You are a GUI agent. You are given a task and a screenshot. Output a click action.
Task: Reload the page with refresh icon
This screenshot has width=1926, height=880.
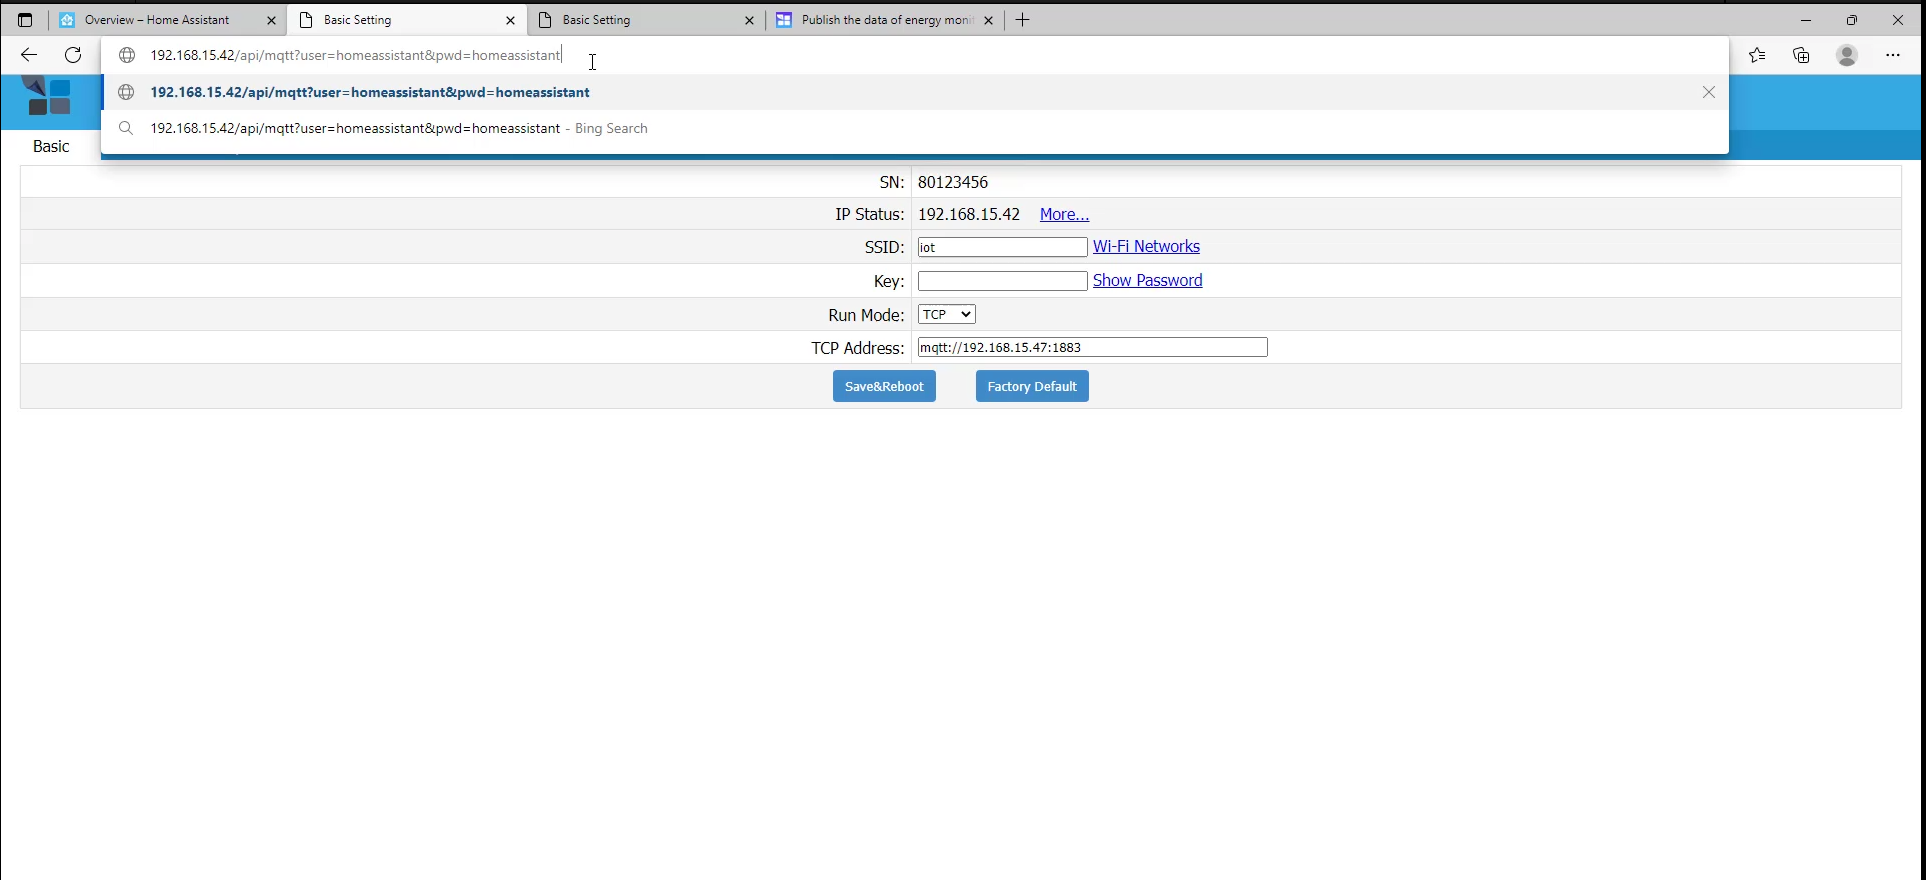pyautogui.click(x=73, y=55)
